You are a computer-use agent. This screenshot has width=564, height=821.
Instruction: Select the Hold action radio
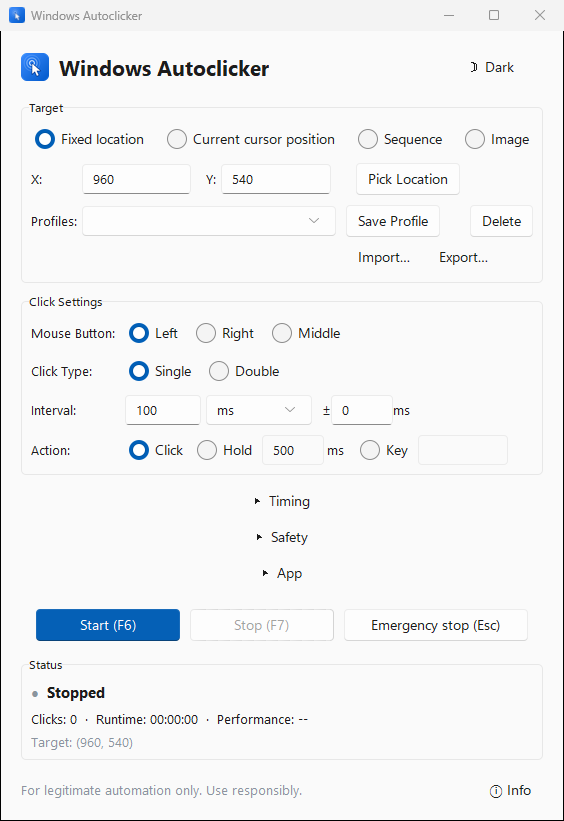click(x=225, y=450)
